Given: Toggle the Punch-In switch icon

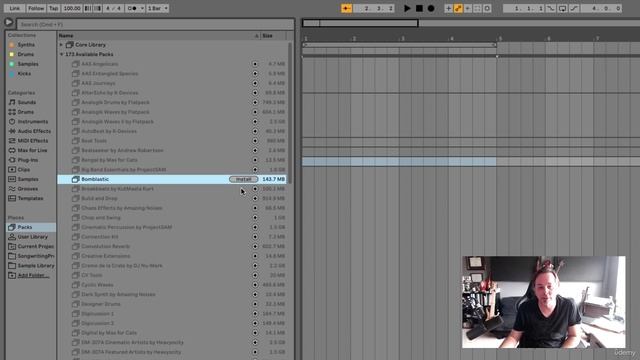Looking at the screenshot, I should click(551, 8).
